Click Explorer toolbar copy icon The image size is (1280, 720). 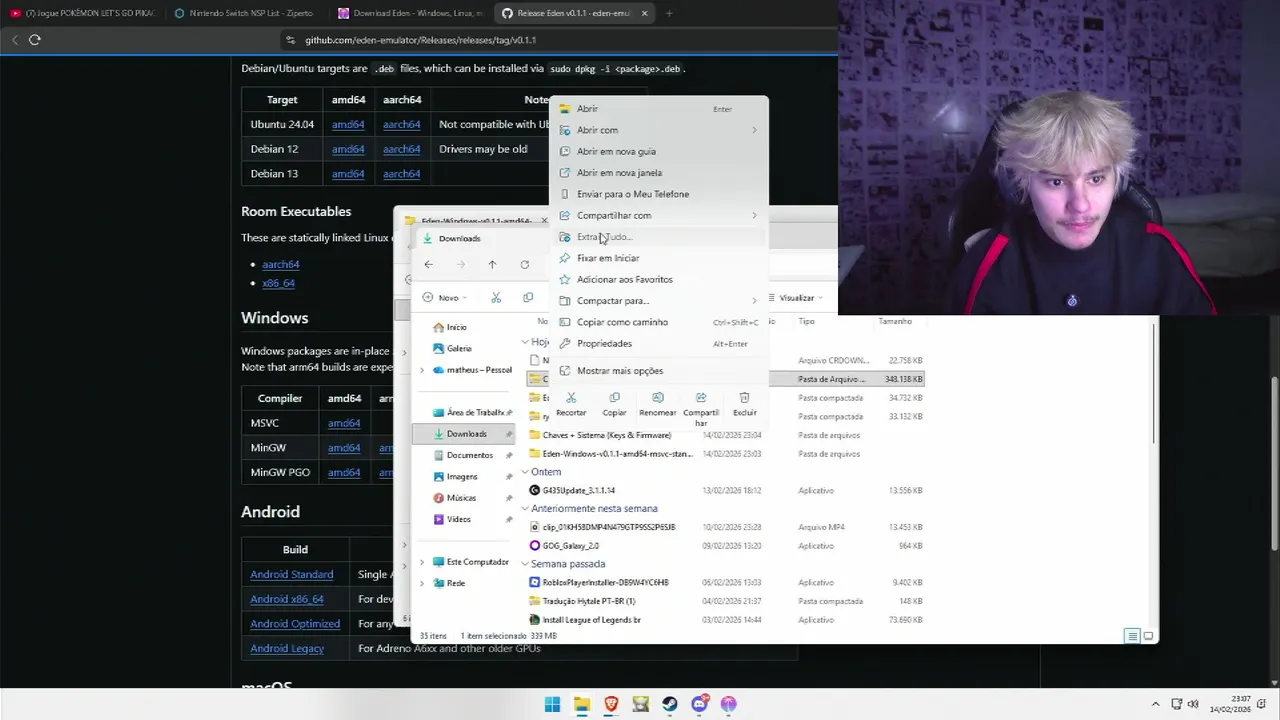[x=528, y=297]
